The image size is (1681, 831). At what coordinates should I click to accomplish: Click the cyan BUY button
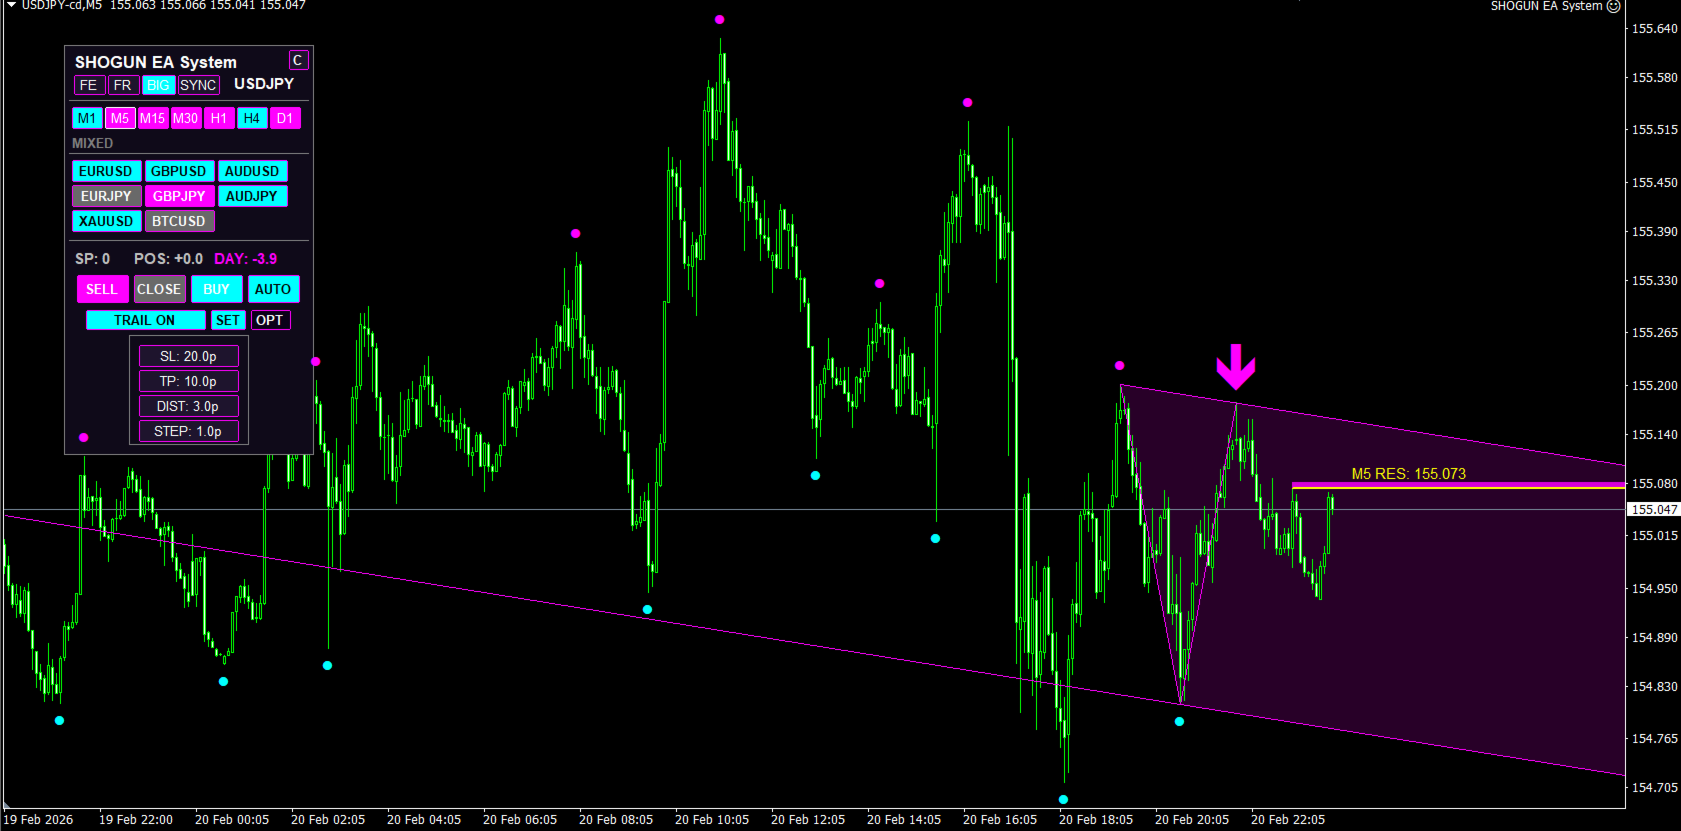click(216, 289)
